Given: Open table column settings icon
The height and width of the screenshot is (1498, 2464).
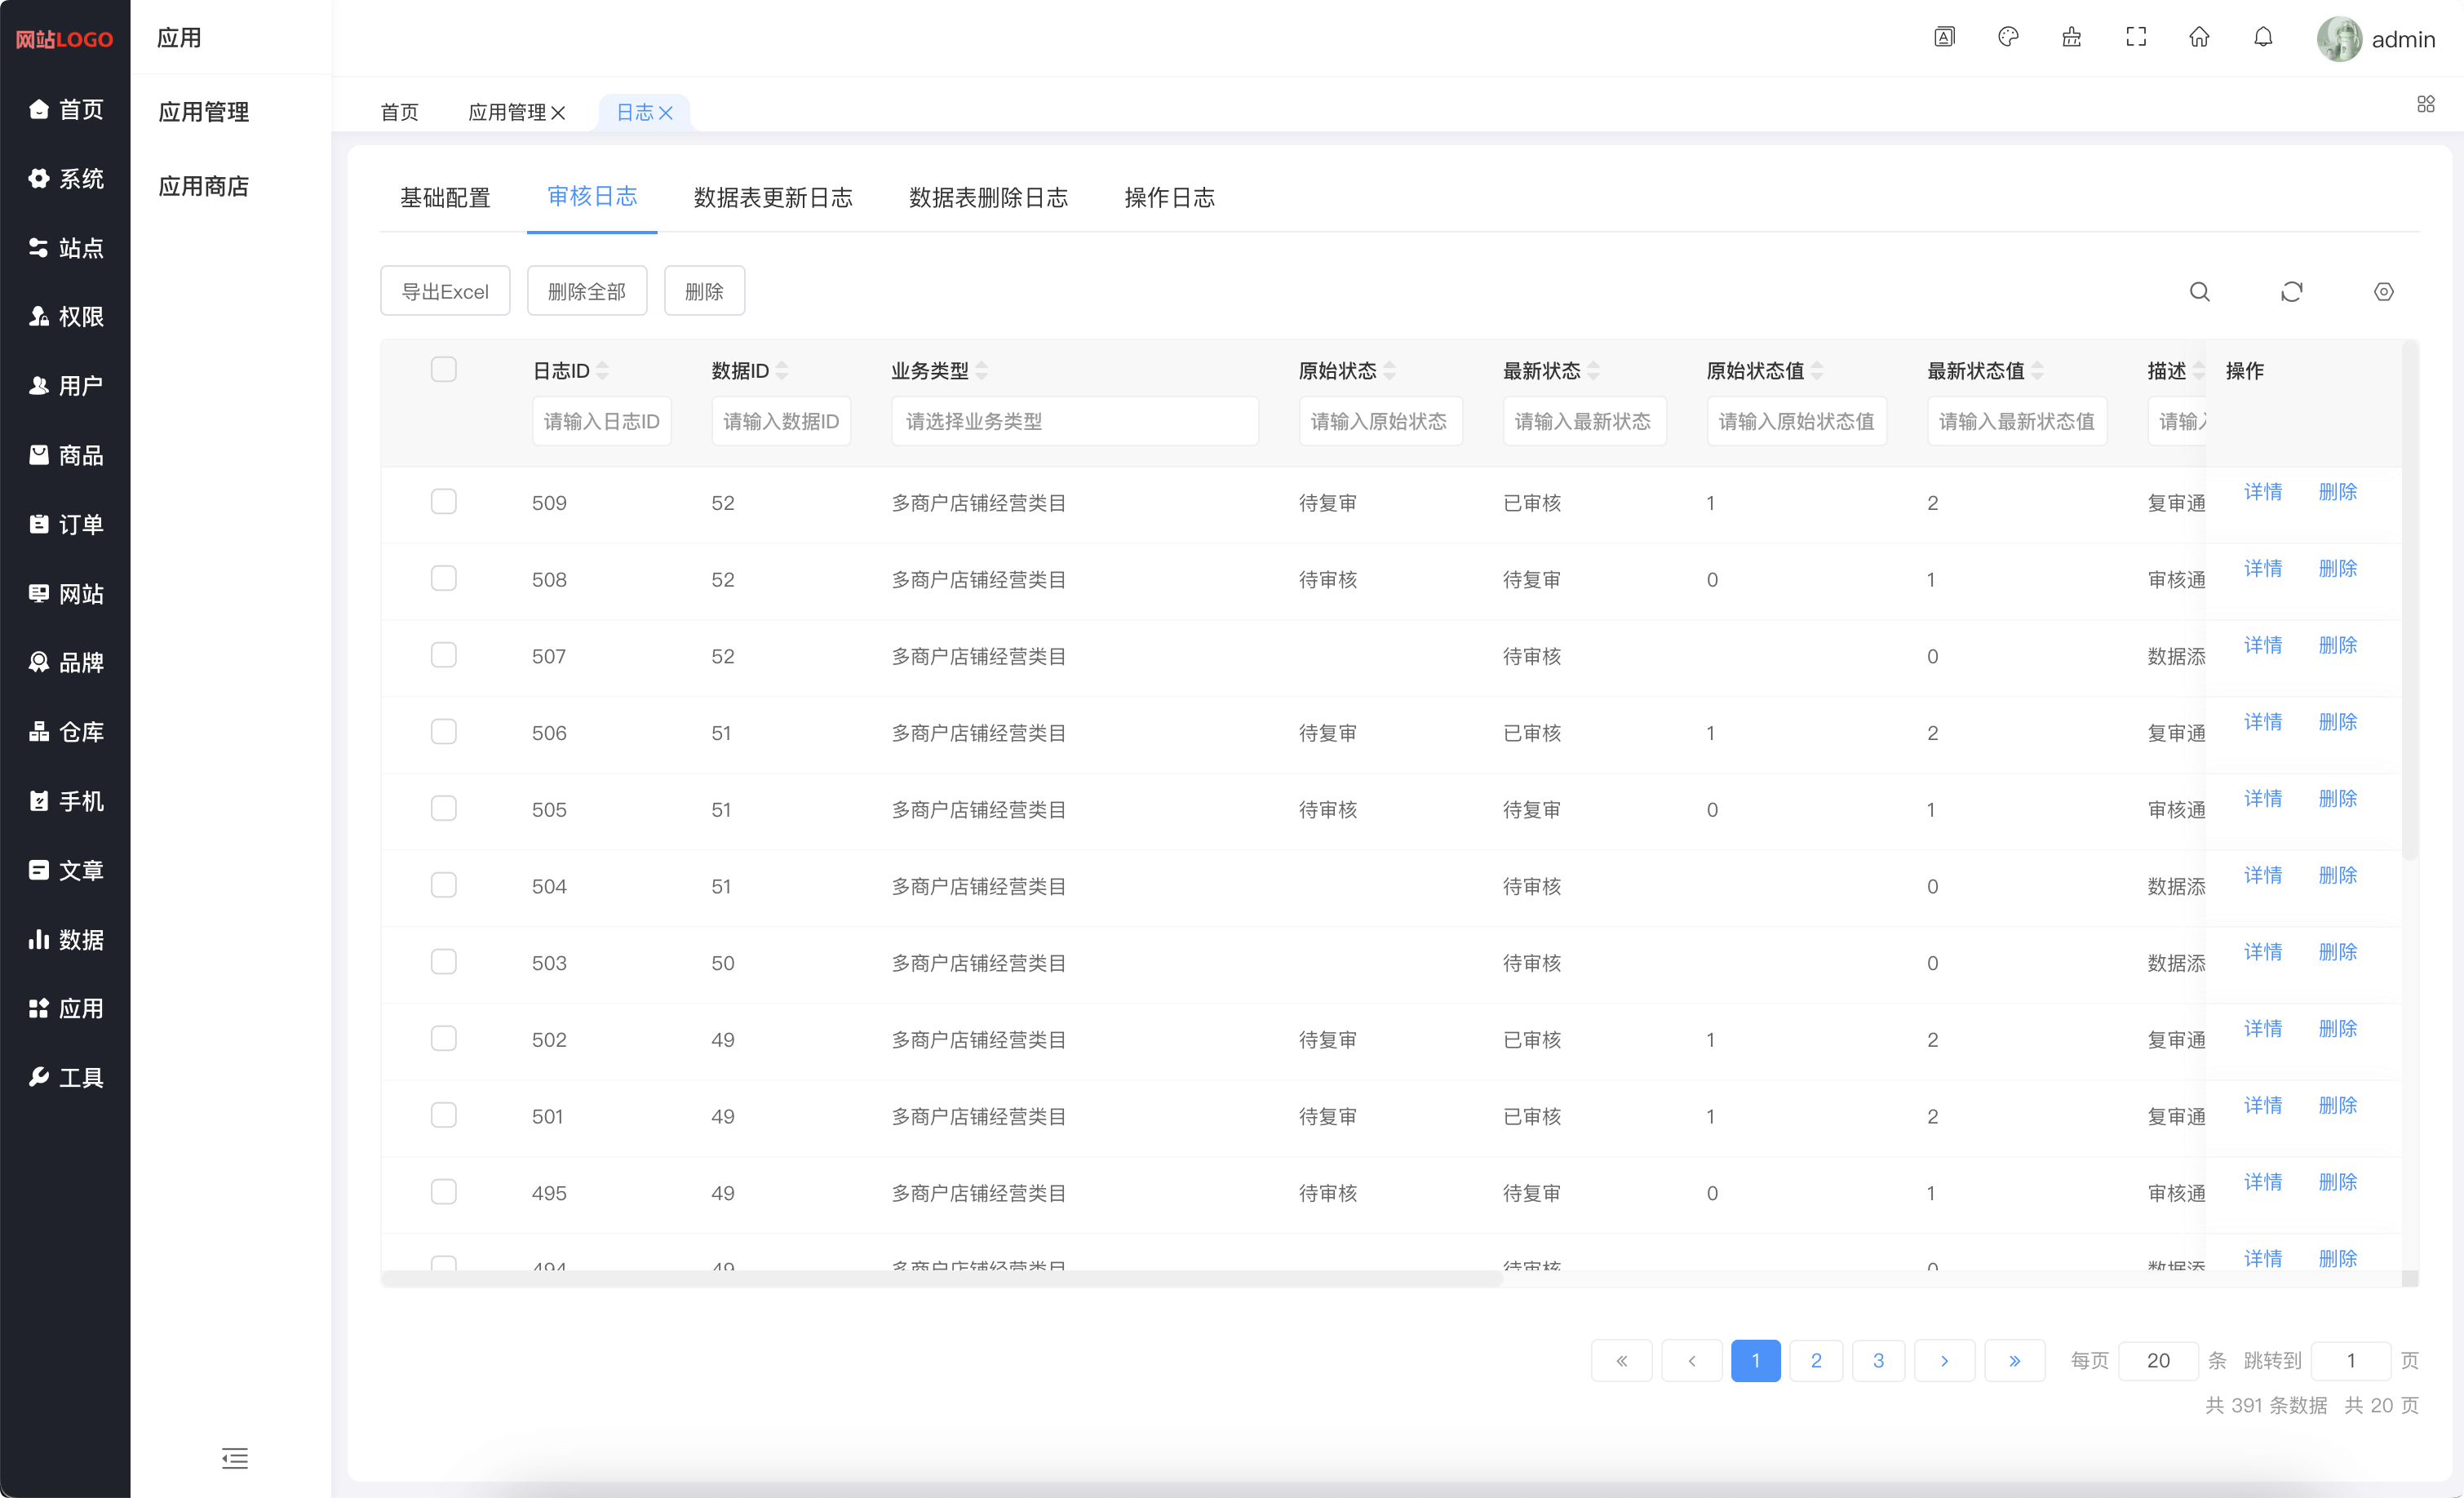Looking at the screenshot, I should [2384, 292].
